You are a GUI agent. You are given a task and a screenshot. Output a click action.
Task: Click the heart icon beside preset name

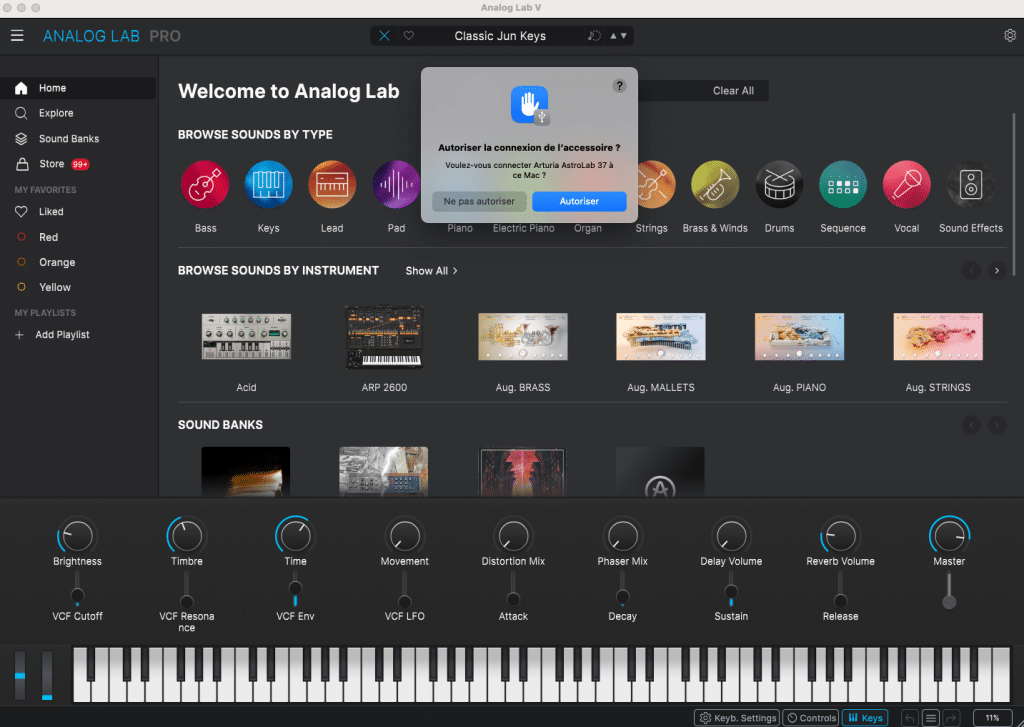tap(409, 36)
